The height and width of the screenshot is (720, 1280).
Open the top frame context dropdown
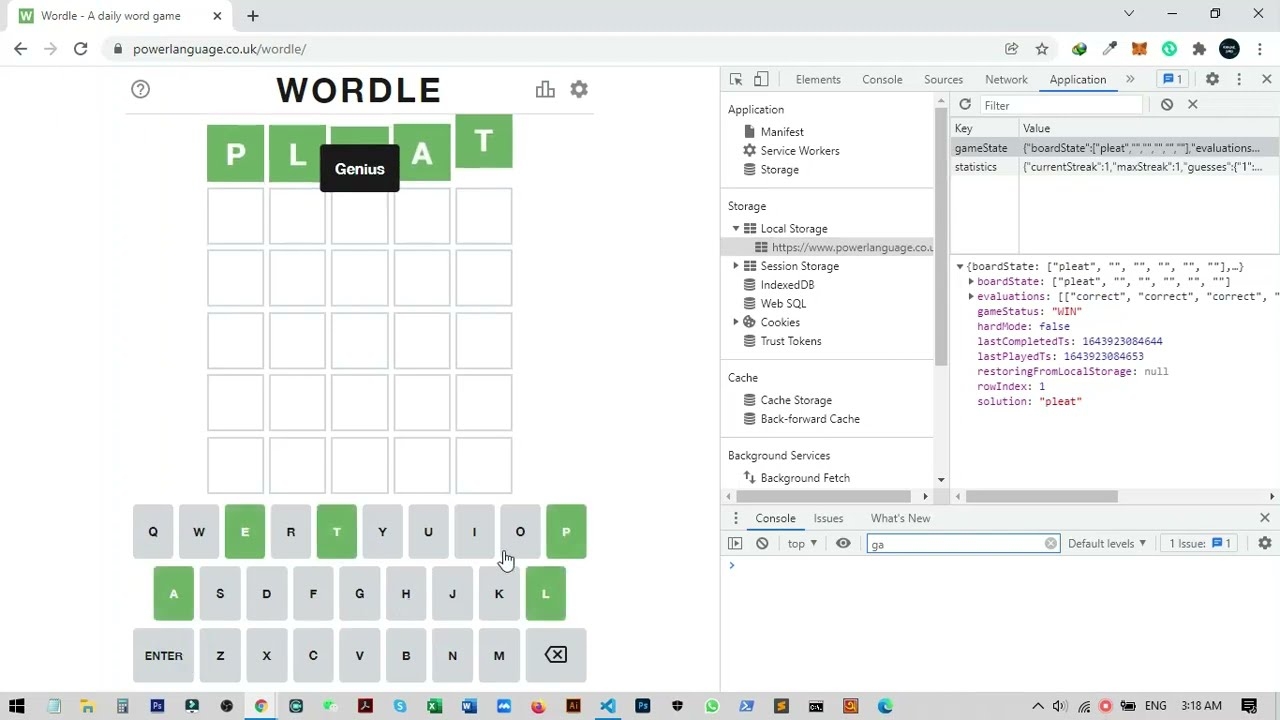800,543
